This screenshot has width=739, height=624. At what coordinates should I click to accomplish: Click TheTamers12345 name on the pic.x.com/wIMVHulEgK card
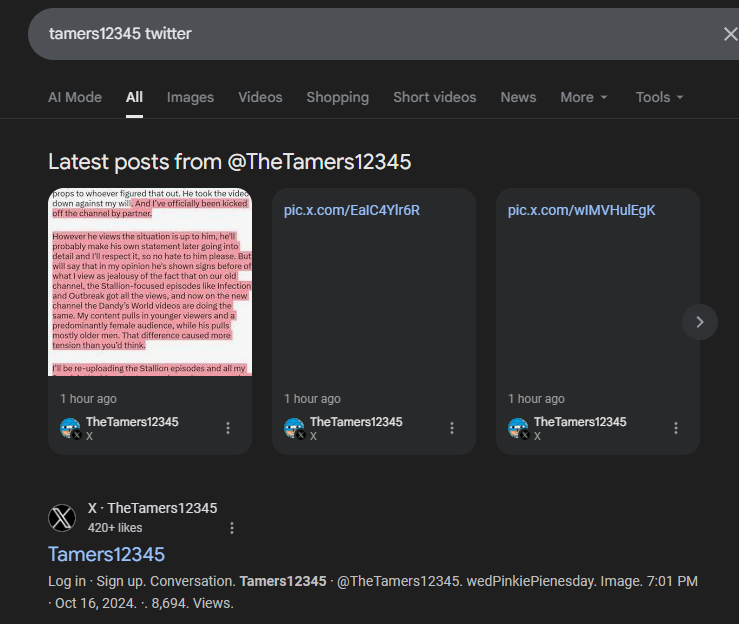[x=580, y=422]
